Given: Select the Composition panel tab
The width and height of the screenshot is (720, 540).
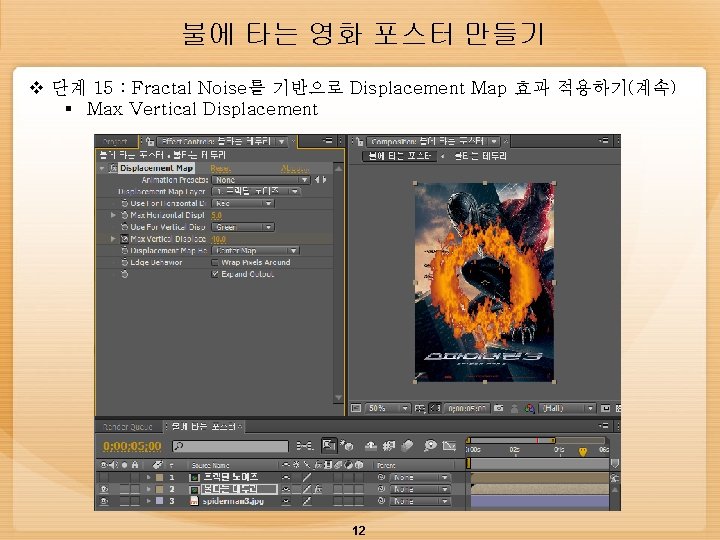Looking at the screenshot, I should click(428, 141).
